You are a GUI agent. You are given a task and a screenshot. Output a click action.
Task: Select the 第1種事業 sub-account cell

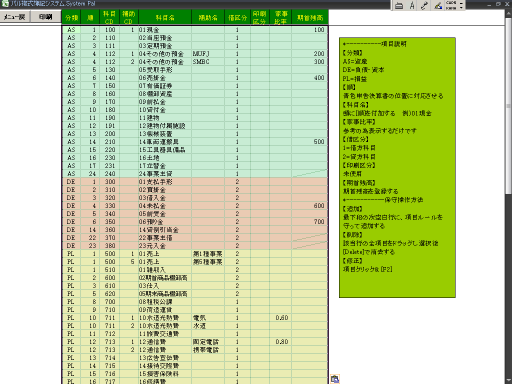[208, 254]
